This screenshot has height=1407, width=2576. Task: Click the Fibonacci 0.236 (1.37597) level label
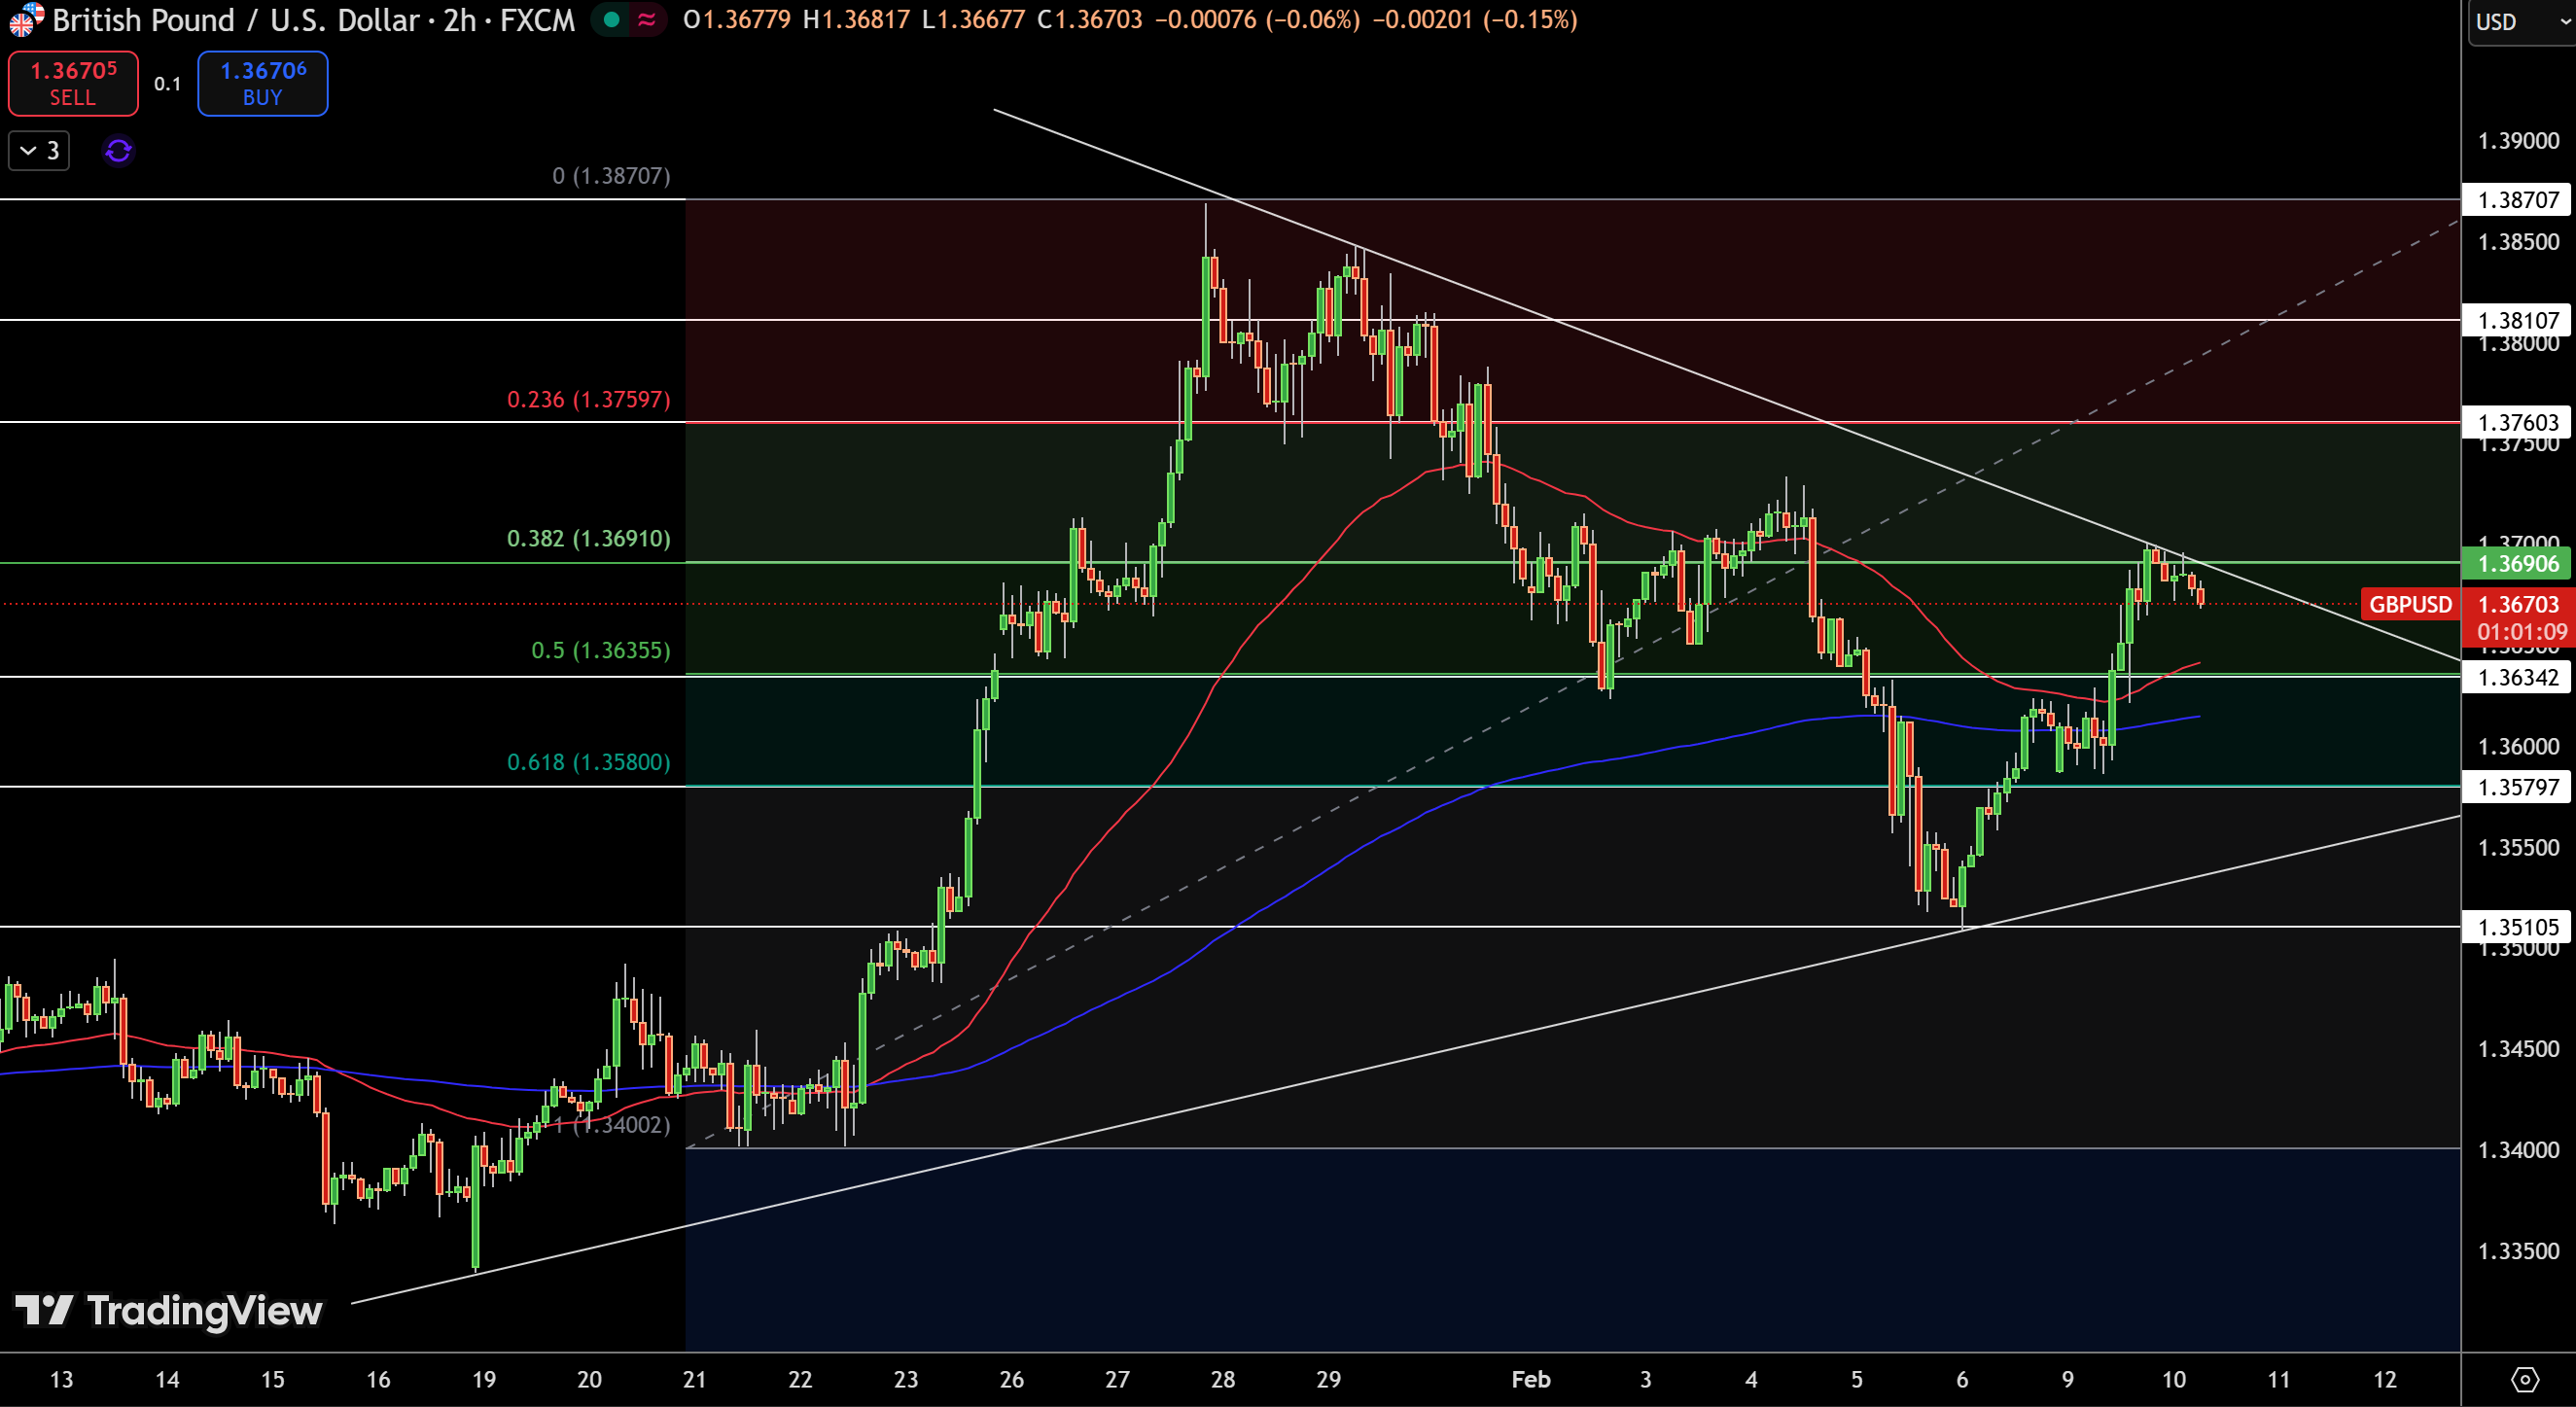(x=588, y=399)
